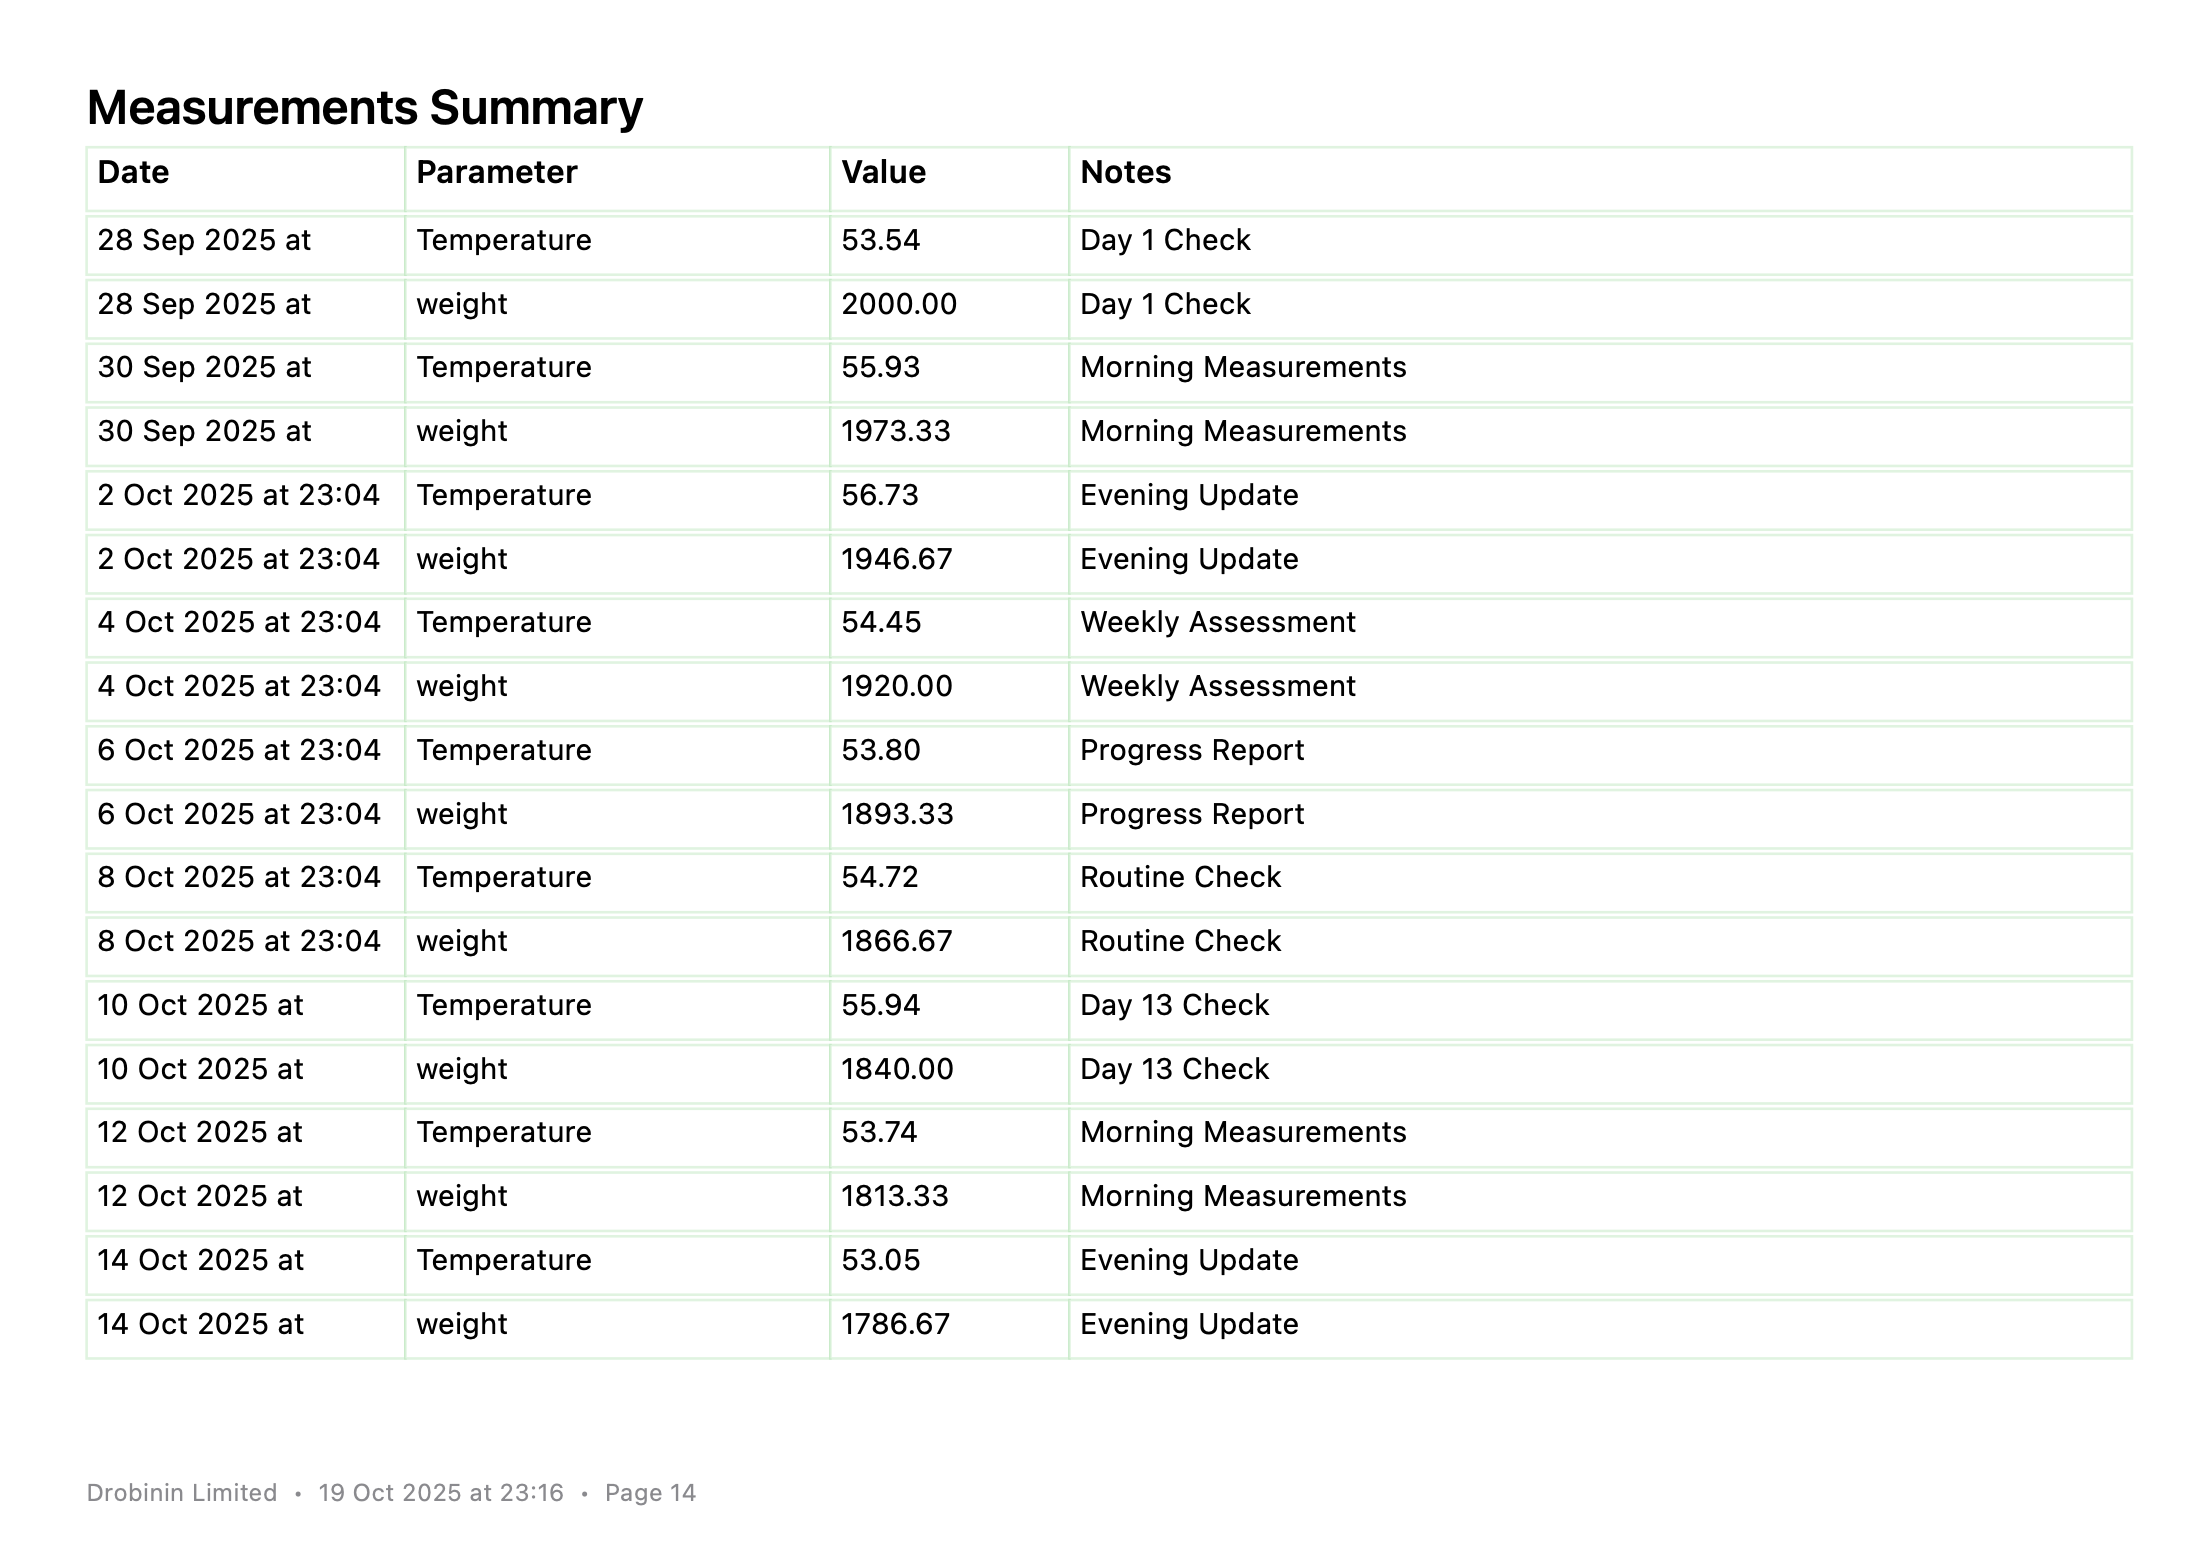
Task: Click the 1973.33 weight value
Action: pyautogui.click(x=895, y=432)
